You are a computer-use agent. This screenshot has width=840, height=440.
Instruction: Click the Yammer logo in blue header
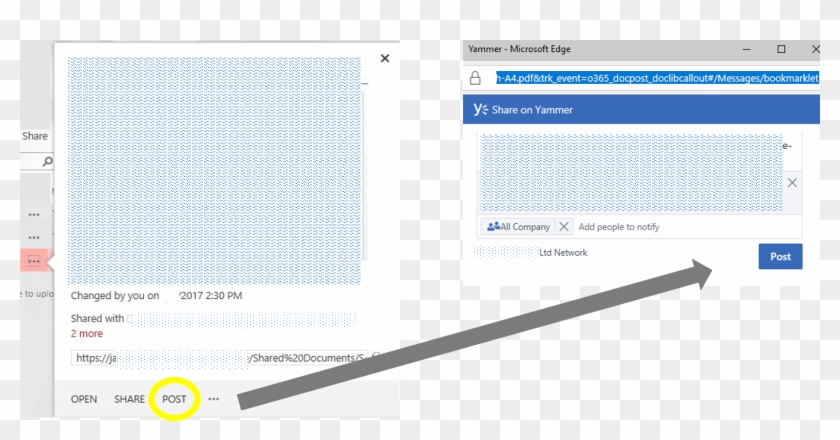tap(482, 110)
